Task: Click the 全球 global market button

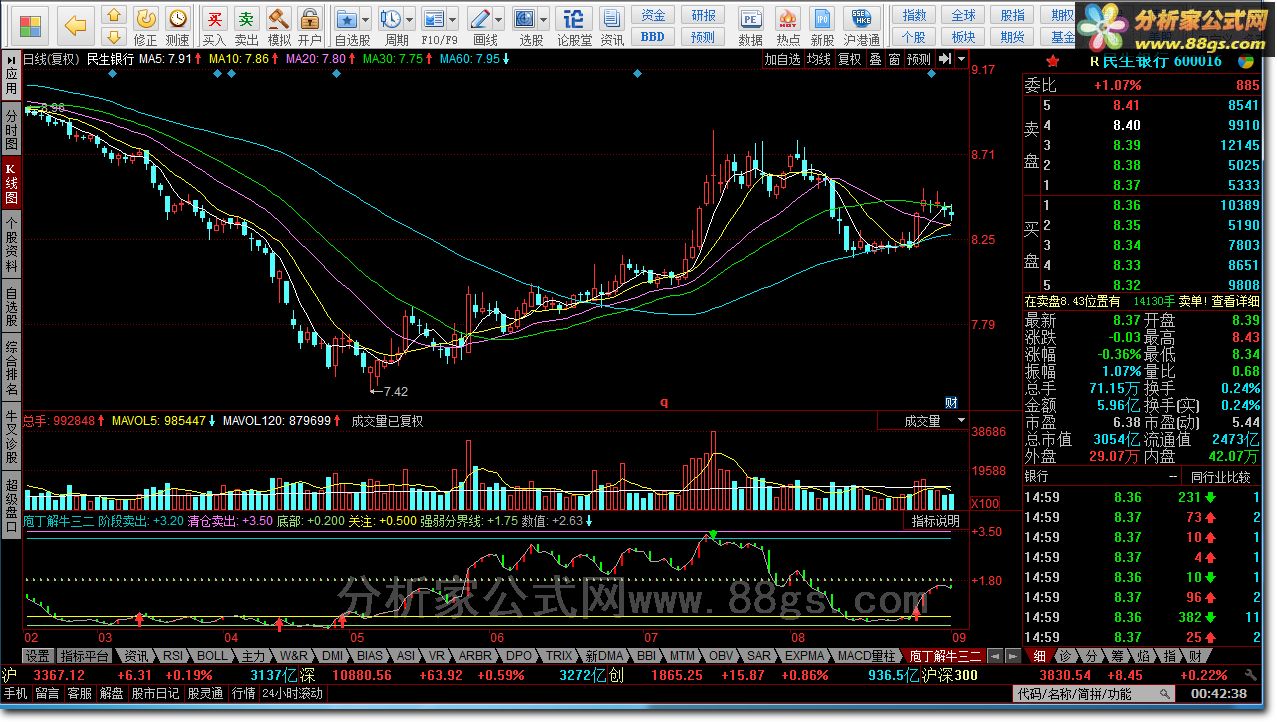Action: (962, 15)
